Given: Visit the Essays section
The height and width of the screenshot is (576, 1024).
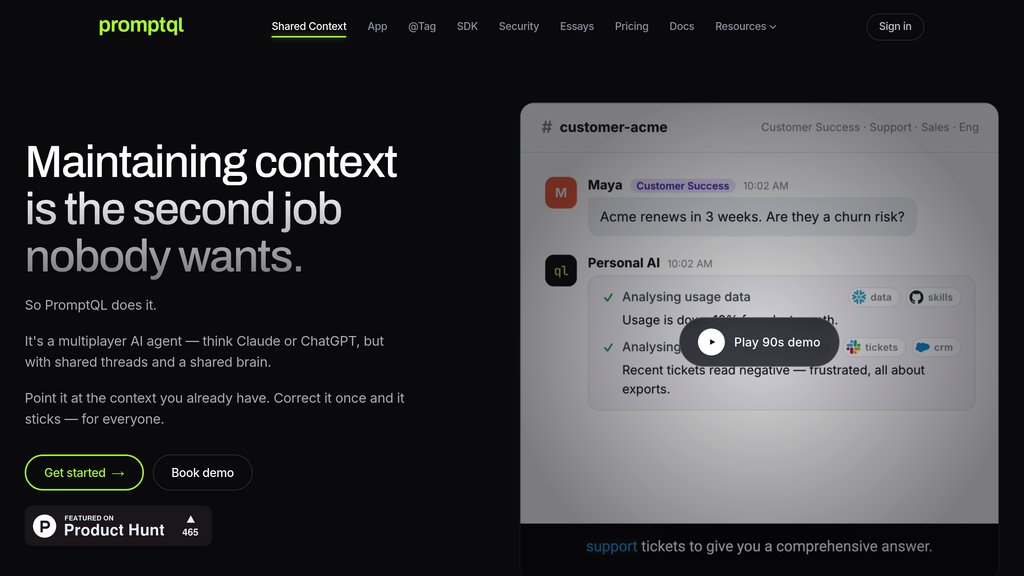Looking at the screenshot, I should point(577,26).
